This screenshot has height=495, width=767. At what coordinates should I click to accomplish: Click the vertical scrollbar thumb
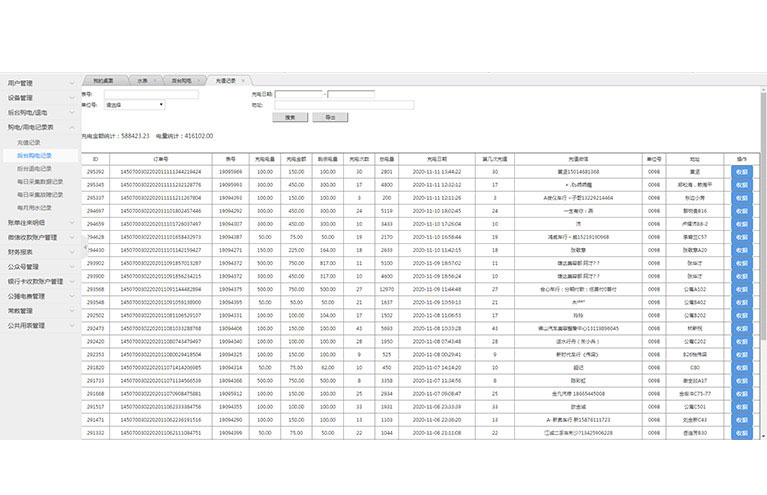(763, 215)
